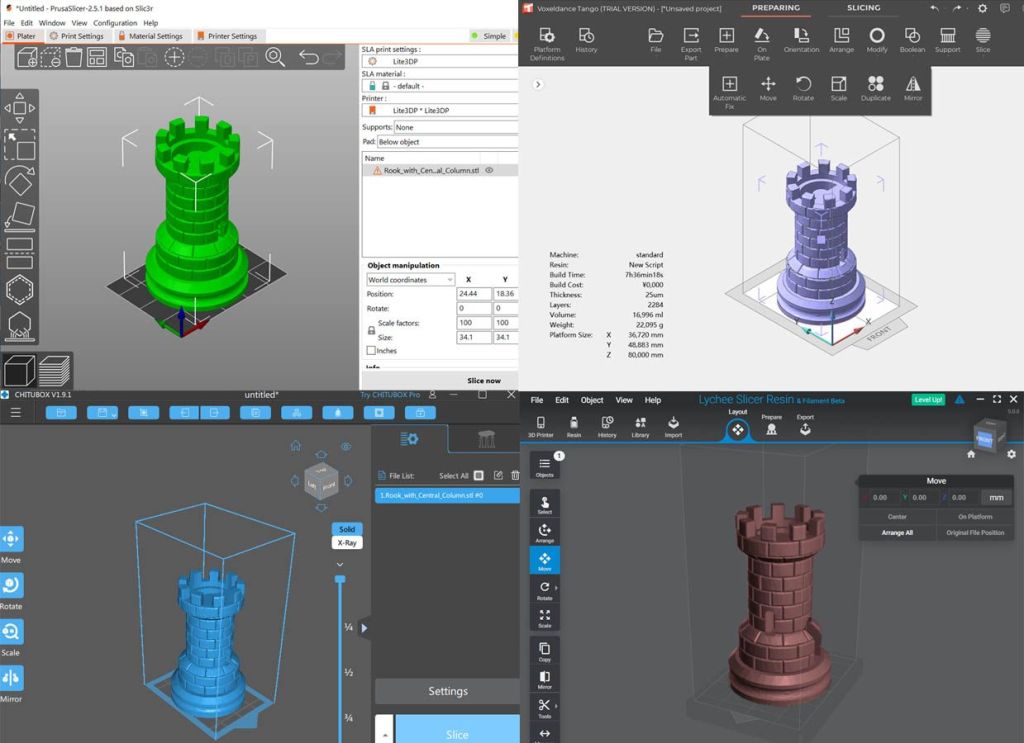
Task: Open the Material Settings tab in PrusaSlicer
Action: point(151,36)
